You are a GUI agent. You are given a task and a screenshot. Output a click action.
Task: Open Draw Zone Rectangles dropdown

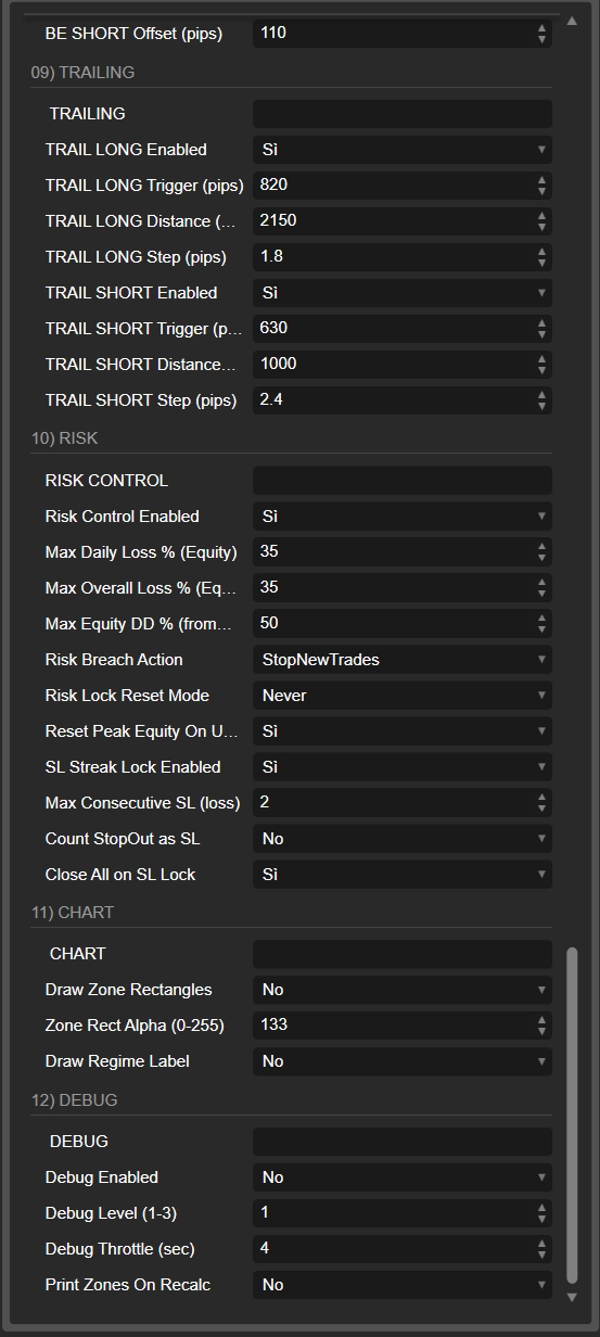click(x=402, y=990)
